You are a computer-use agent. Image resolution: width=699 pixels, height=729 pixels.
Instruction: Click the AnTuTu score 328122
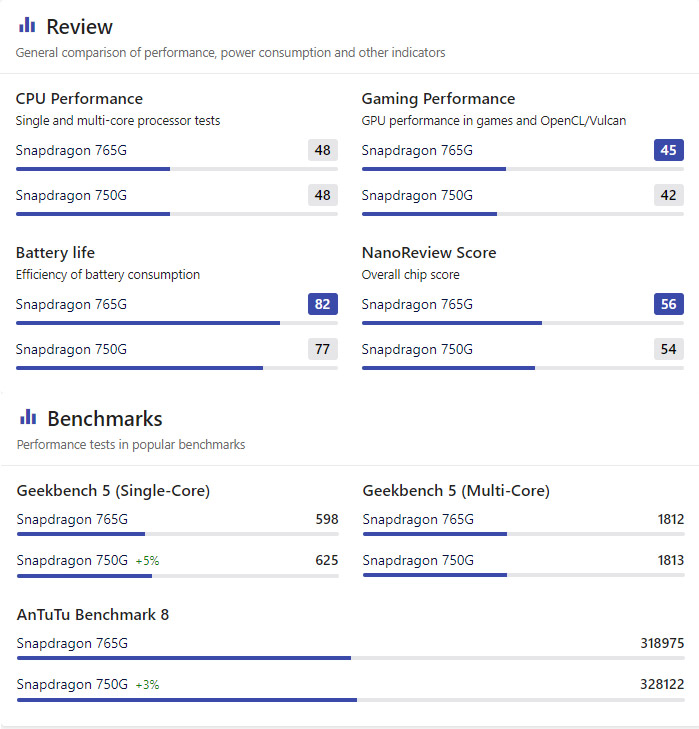tap(662, 684)
